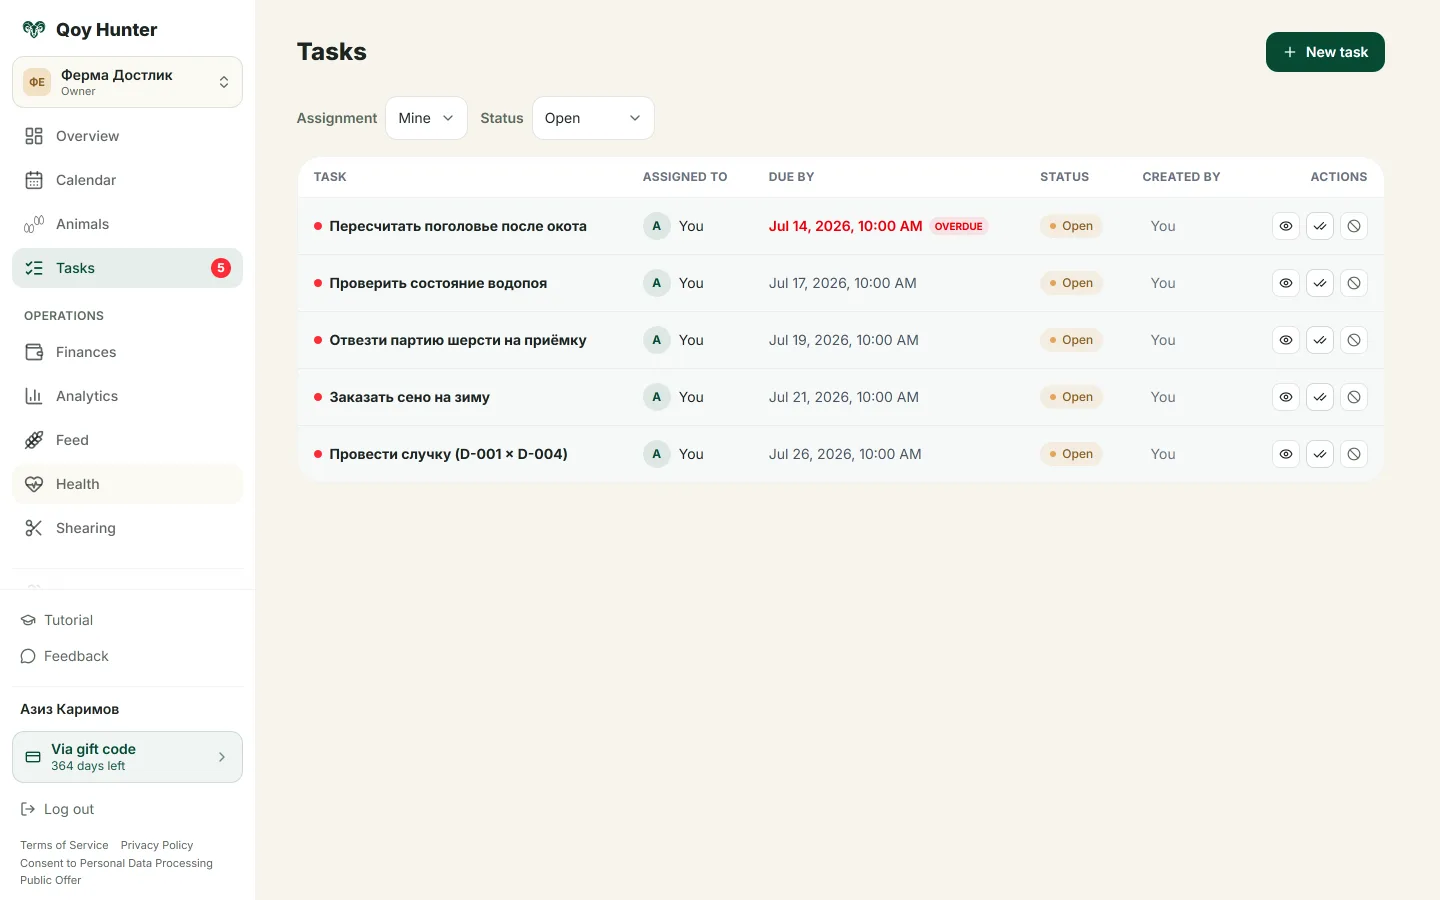
Task: Open the Feedback link
Action: coord(65,656)
